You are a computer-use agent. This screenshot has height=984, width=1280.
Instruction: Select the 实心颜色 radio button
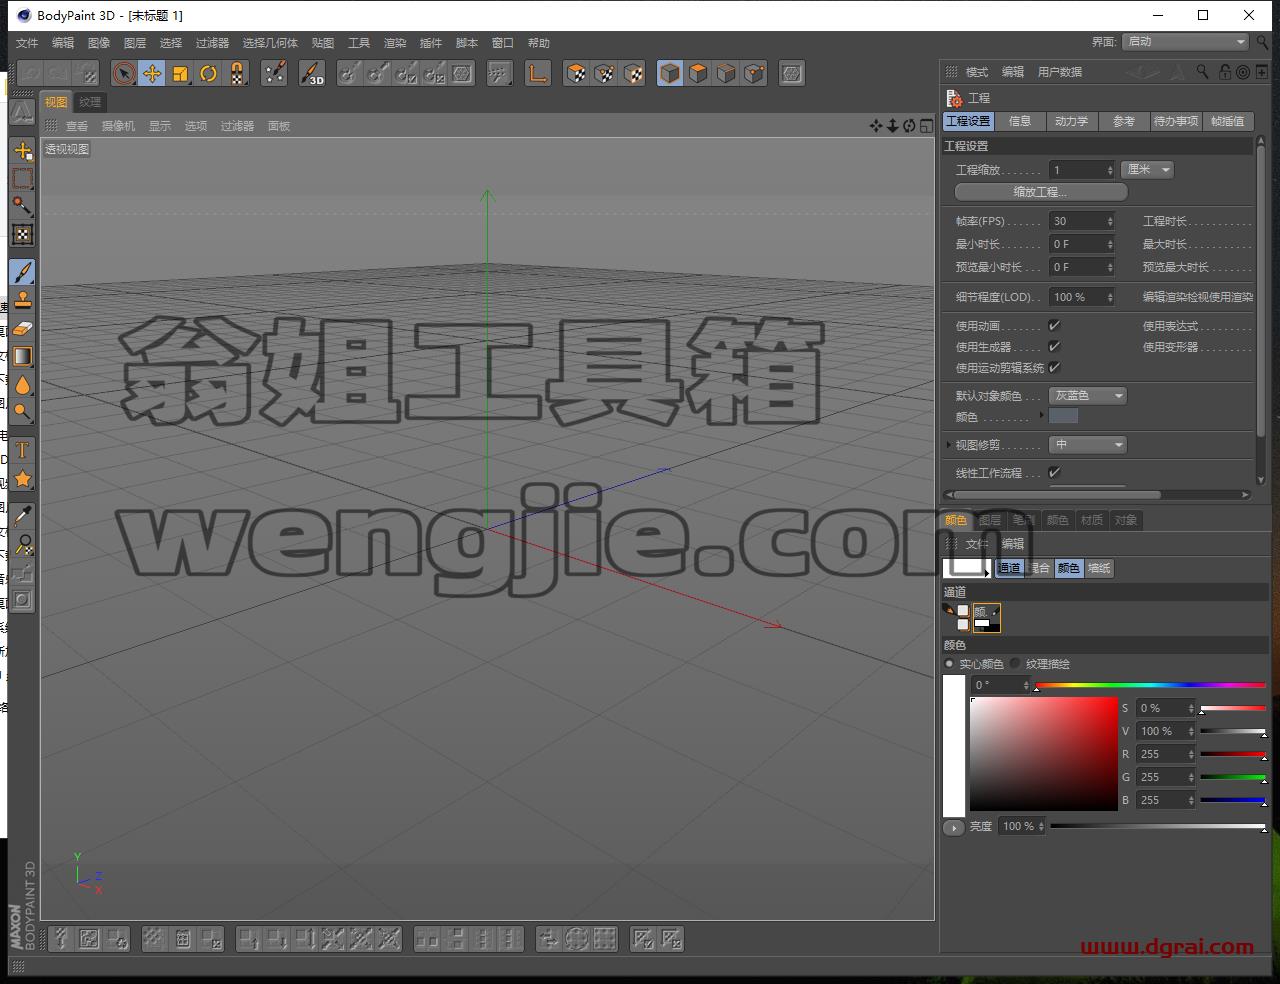[950, 663]
